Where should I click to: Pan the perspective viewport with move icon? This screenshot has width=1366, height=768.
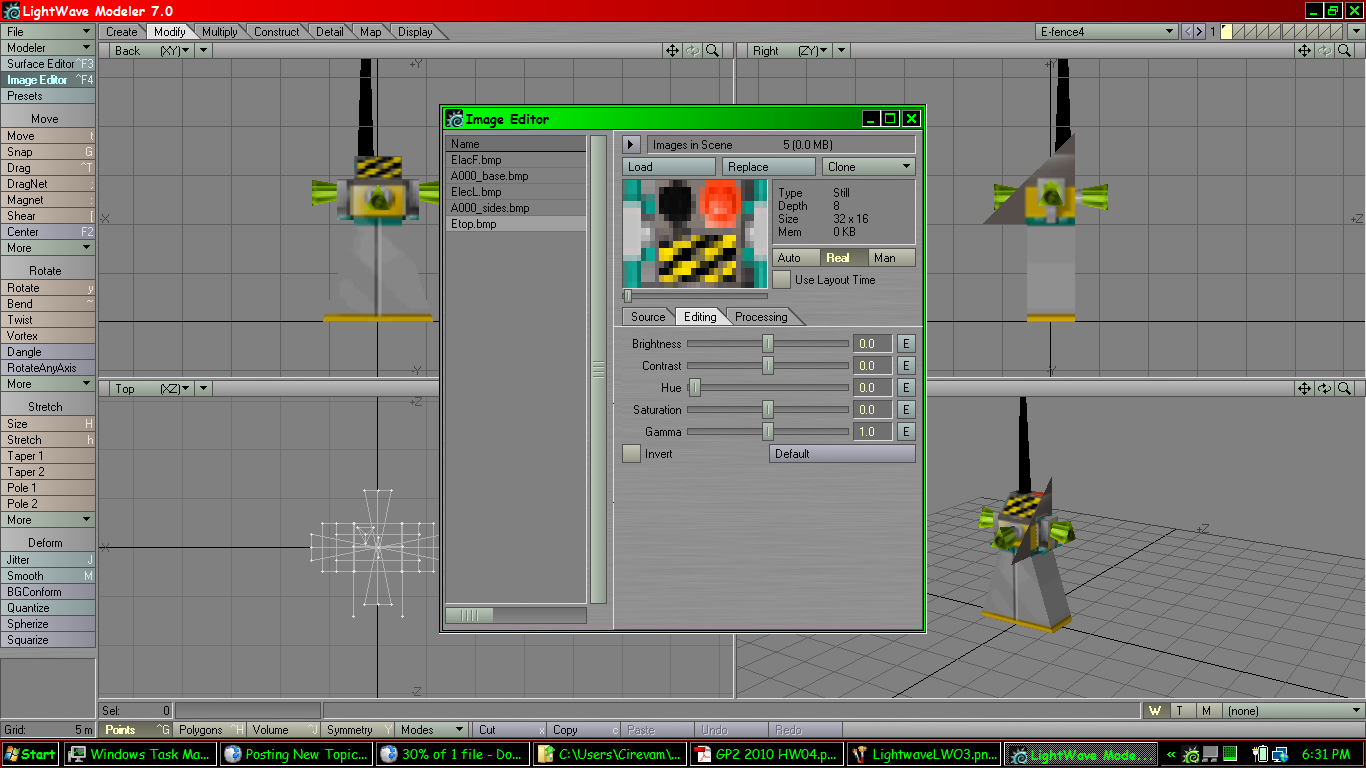(1305, 388)
